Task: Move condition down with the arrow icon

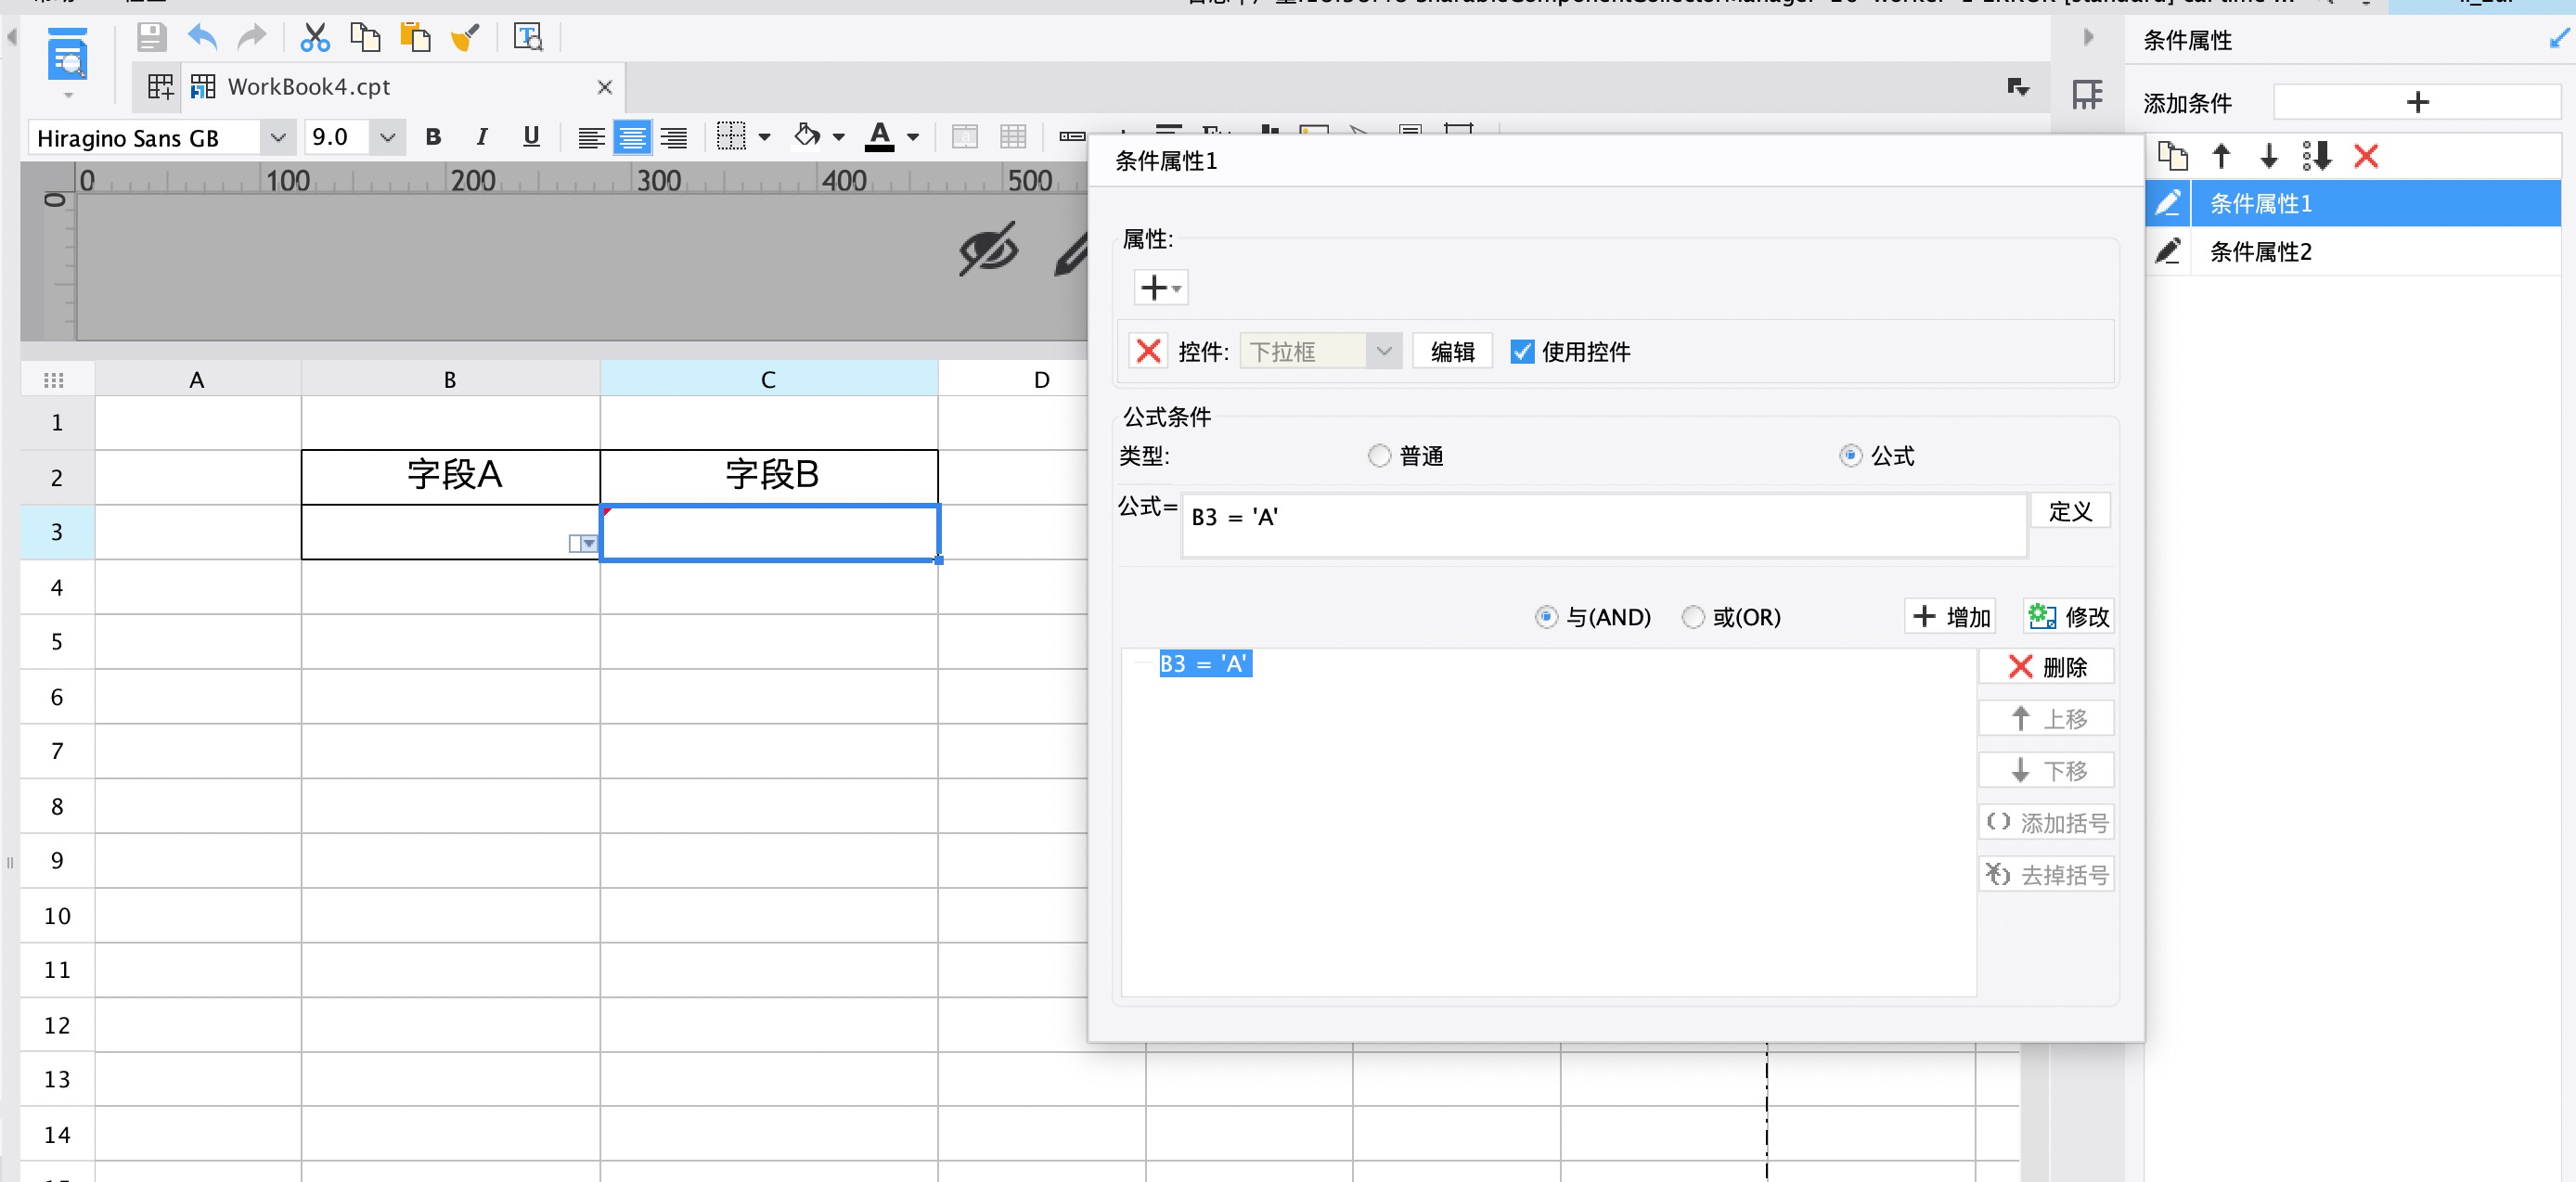Action: pyautogui.click(x=2268, y=156)
